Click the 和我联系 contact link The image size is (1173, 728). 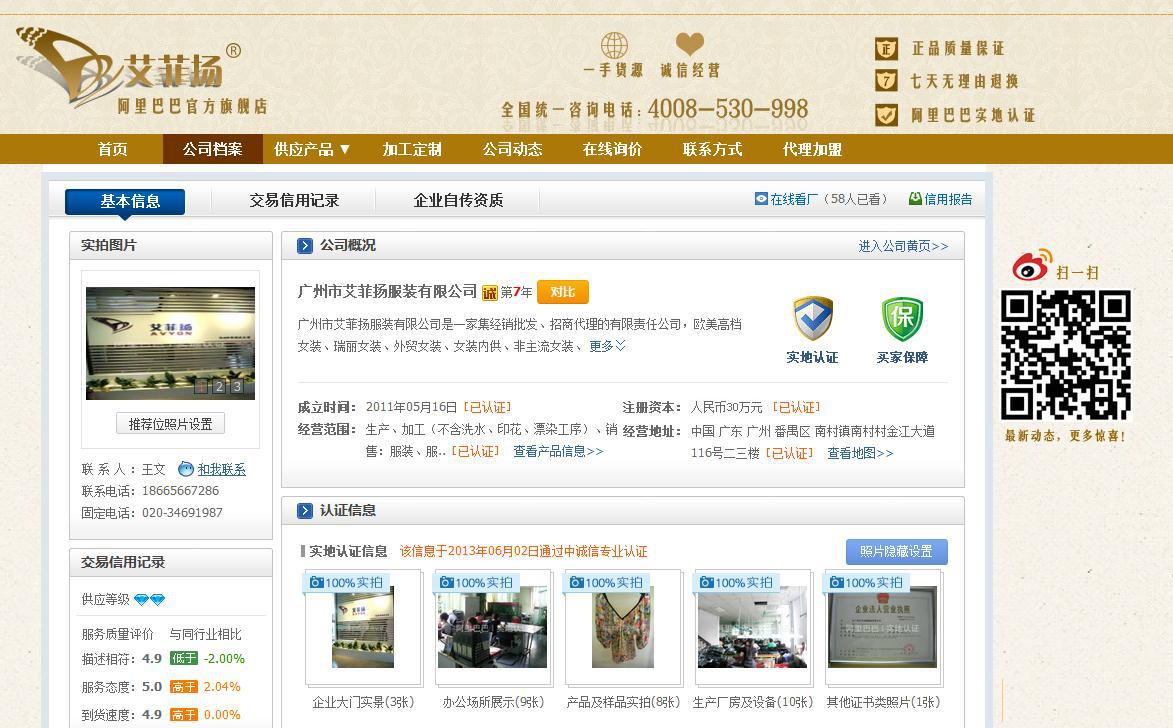point(221,469)
